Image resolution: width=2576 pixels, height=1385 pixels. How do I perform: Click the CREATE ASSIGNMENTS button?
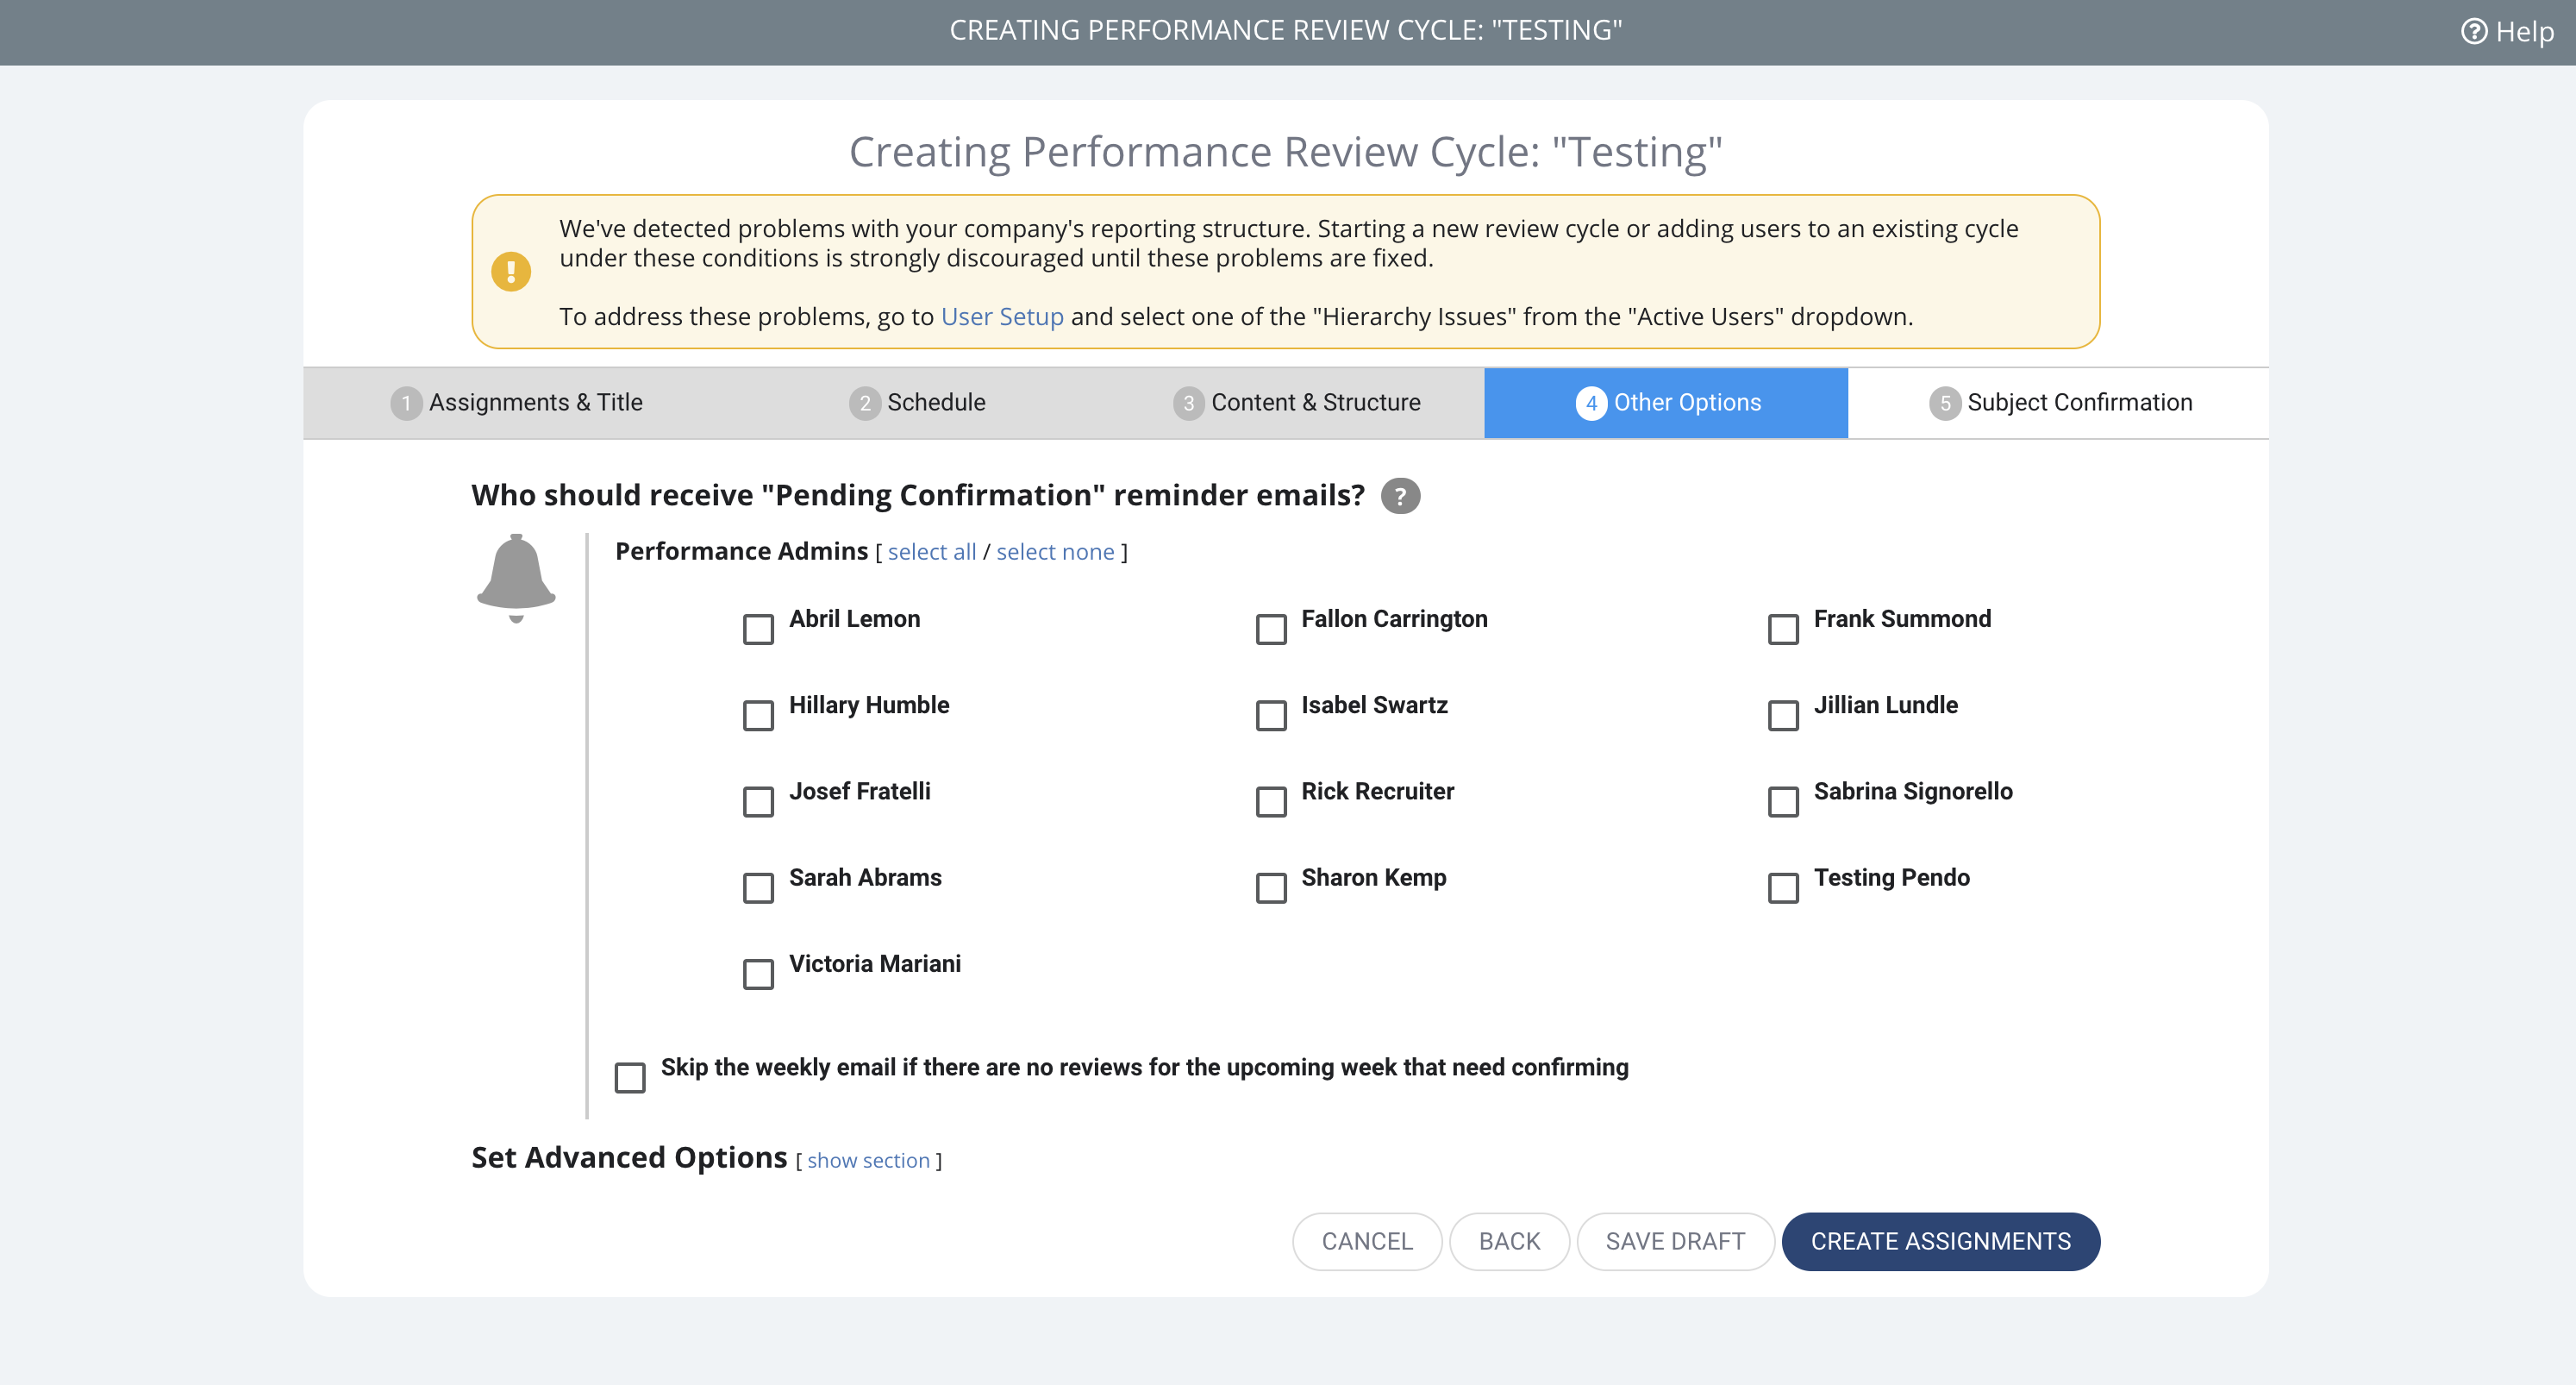point(1940,1242)
